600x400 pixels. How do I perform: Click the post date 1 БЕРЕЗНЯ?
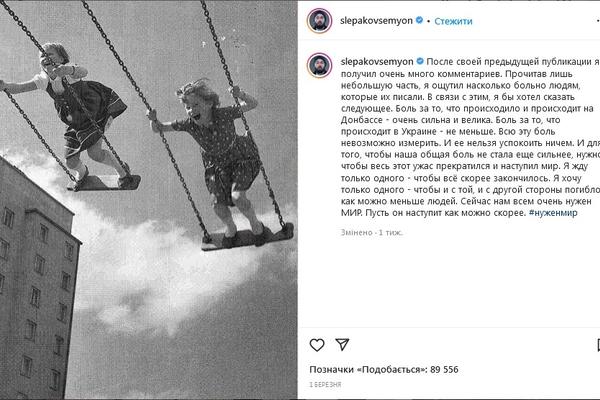(325, 385)
